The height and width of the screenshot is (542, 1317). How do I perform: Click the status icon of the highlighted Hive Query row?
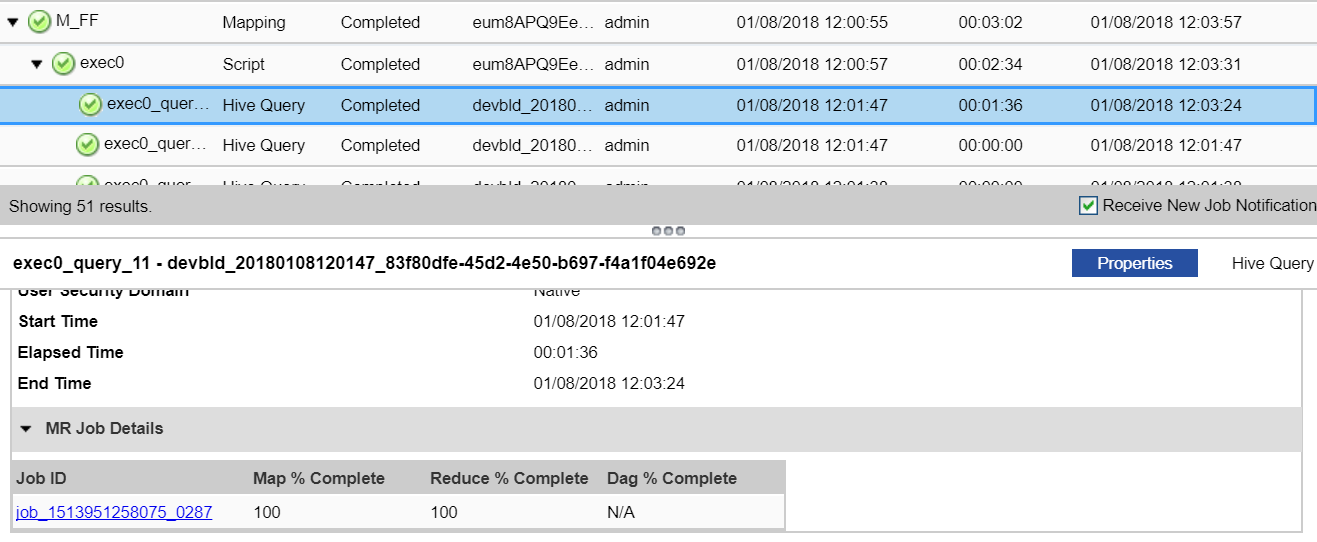(90, 104)
